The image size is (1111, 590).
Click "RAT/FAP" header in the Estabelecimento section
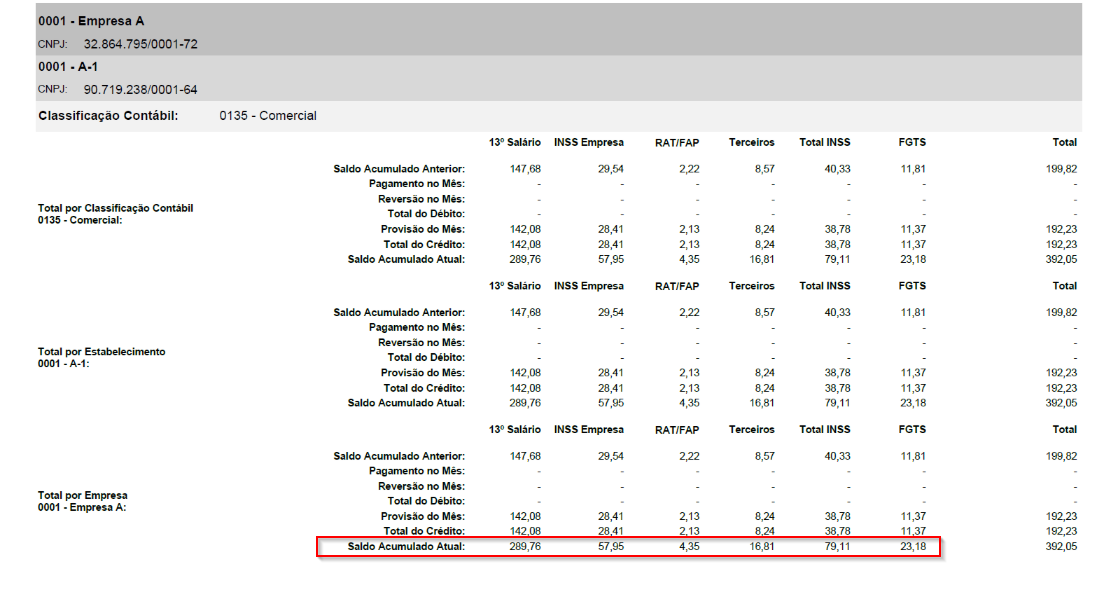tap(677, 286)
